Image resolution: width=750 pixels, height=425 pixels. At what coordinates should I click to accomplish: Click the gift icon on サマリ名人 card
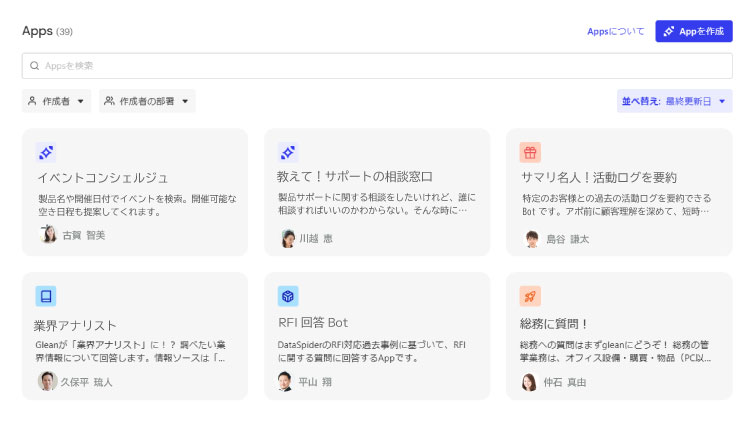(530, 152)
